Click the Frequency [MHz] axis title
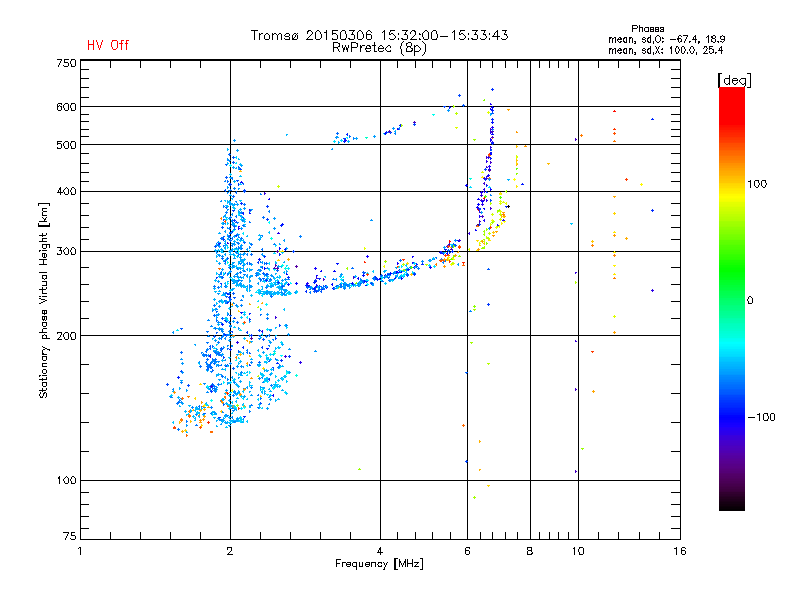This screenshot has height=600, width=800. tap(379, 564)
